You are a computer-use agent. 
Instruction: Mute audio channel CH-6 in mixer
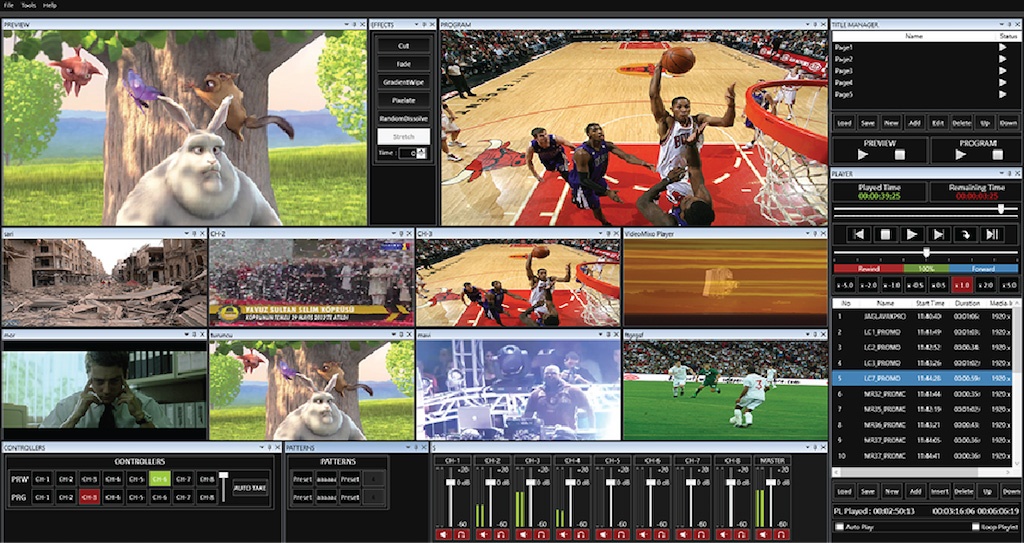coord(644,535)
